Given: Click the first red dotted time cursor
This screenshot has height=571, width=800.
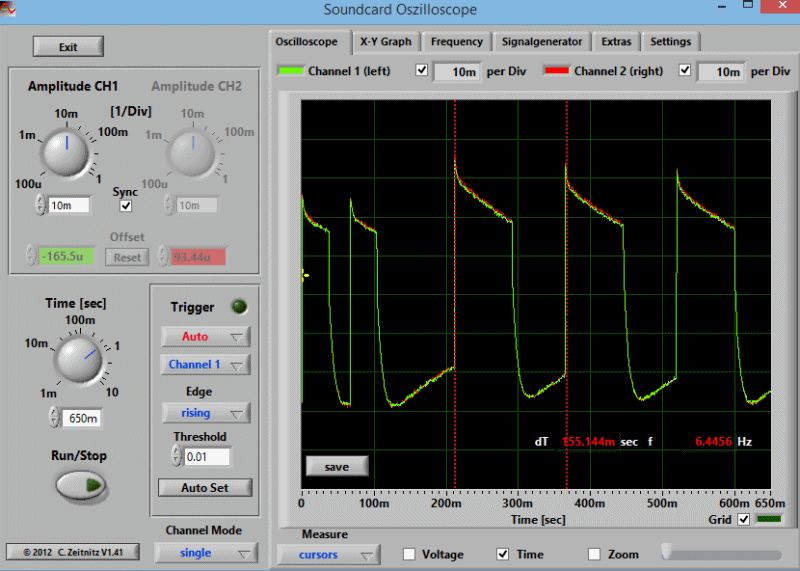Looking at the screenshot, I should [x=455, y=294].
